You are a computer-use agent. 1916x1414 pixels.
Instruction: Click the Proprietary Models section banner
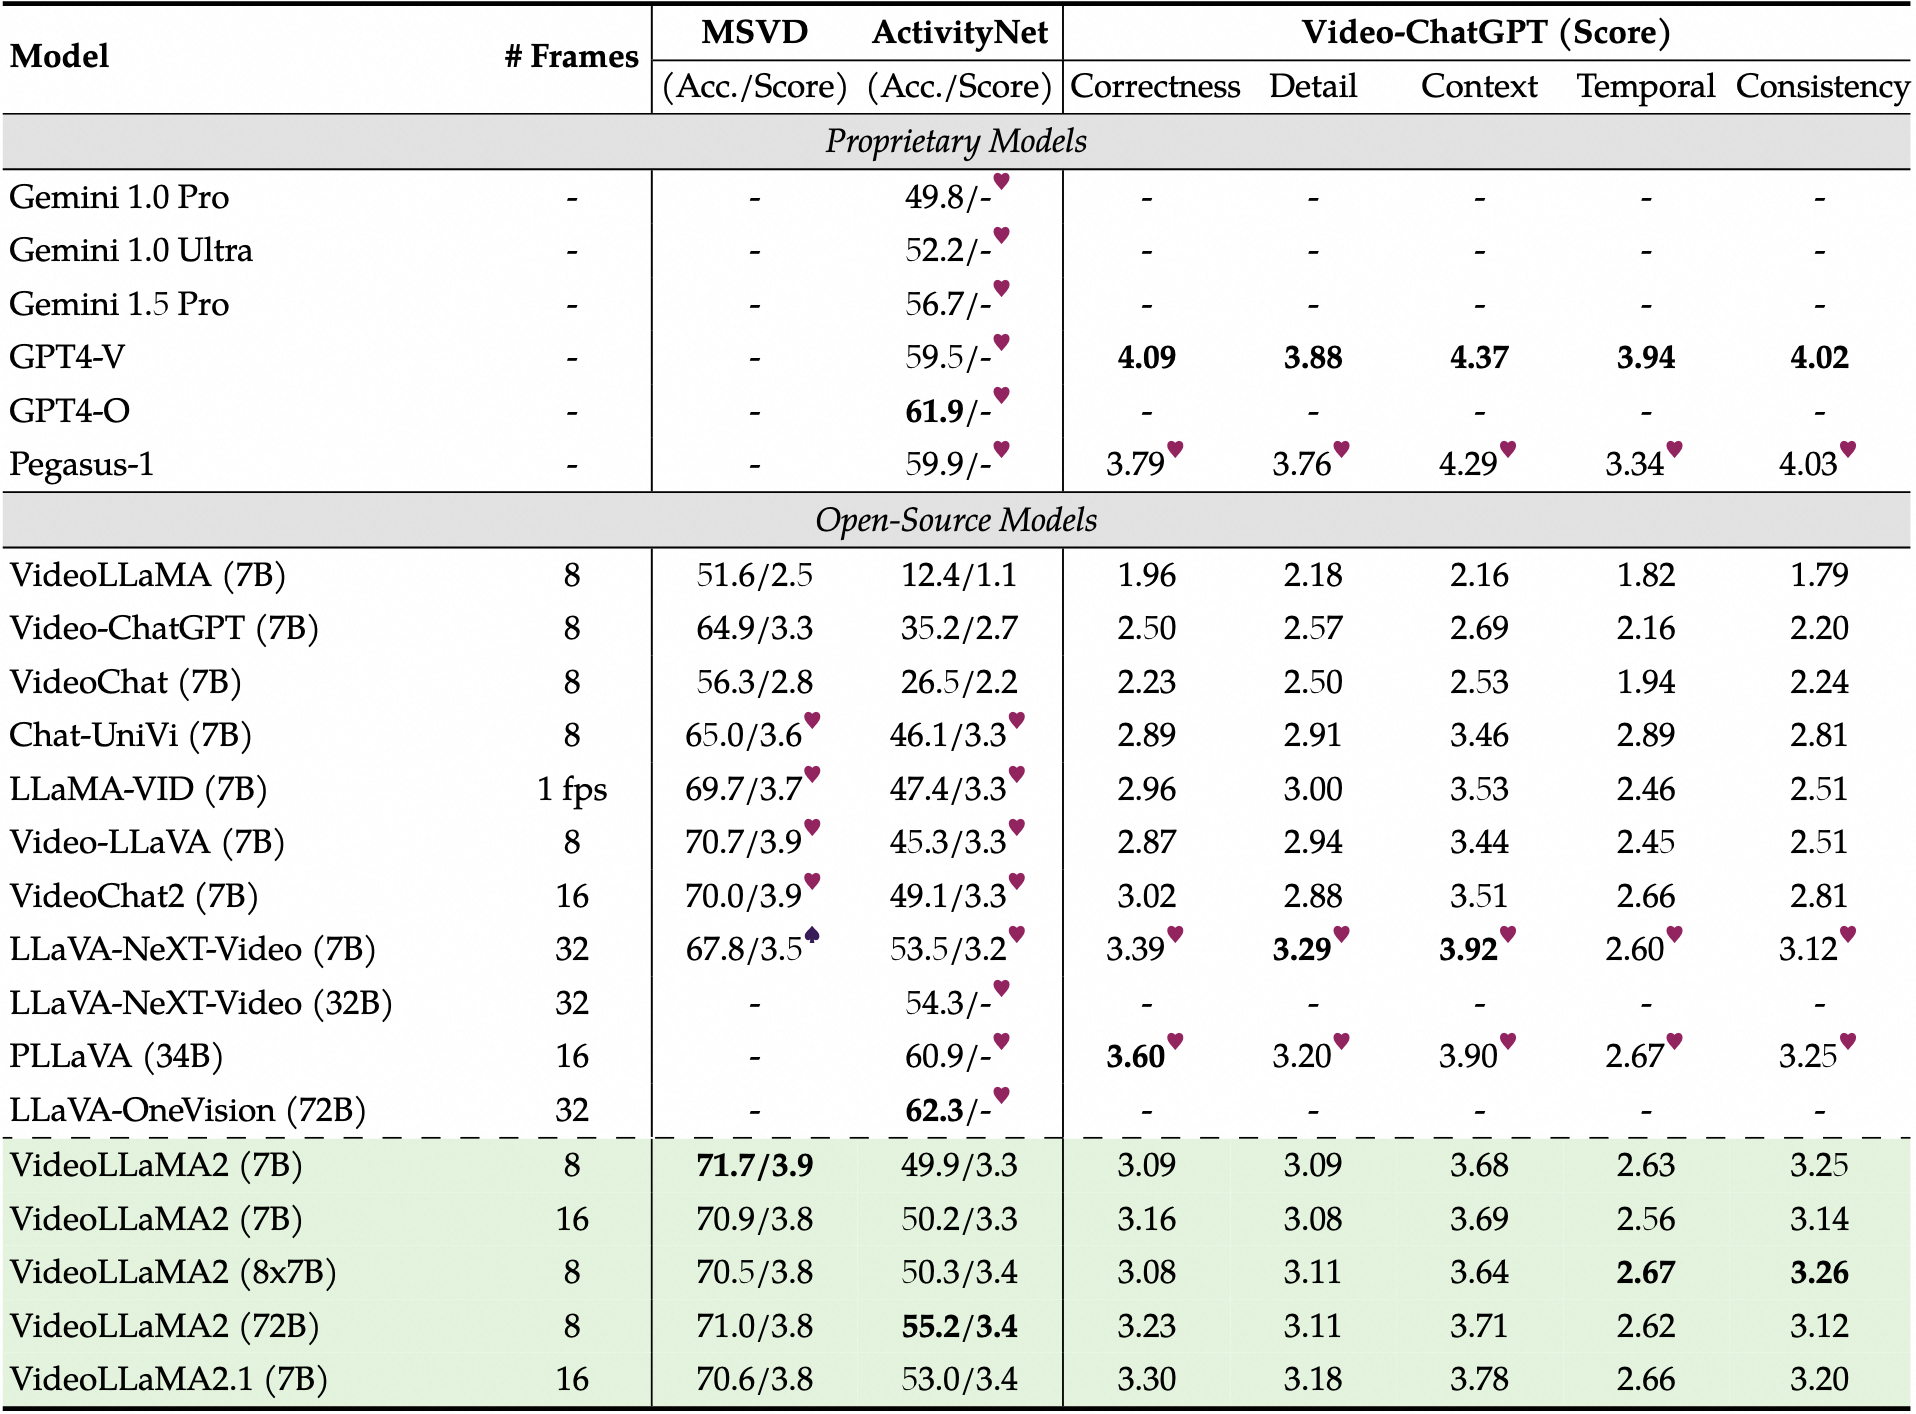click(x=956, y=141)
